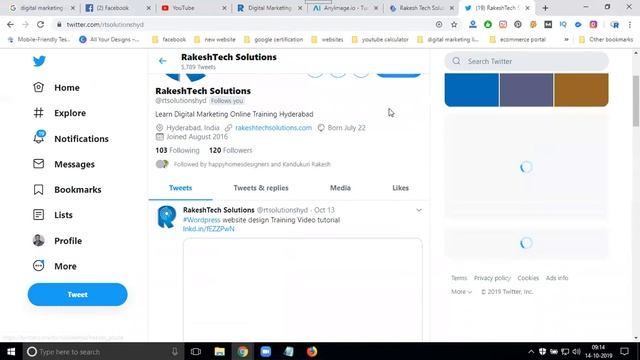Open the facebook bookmarks folder

(x=169, y=40)
